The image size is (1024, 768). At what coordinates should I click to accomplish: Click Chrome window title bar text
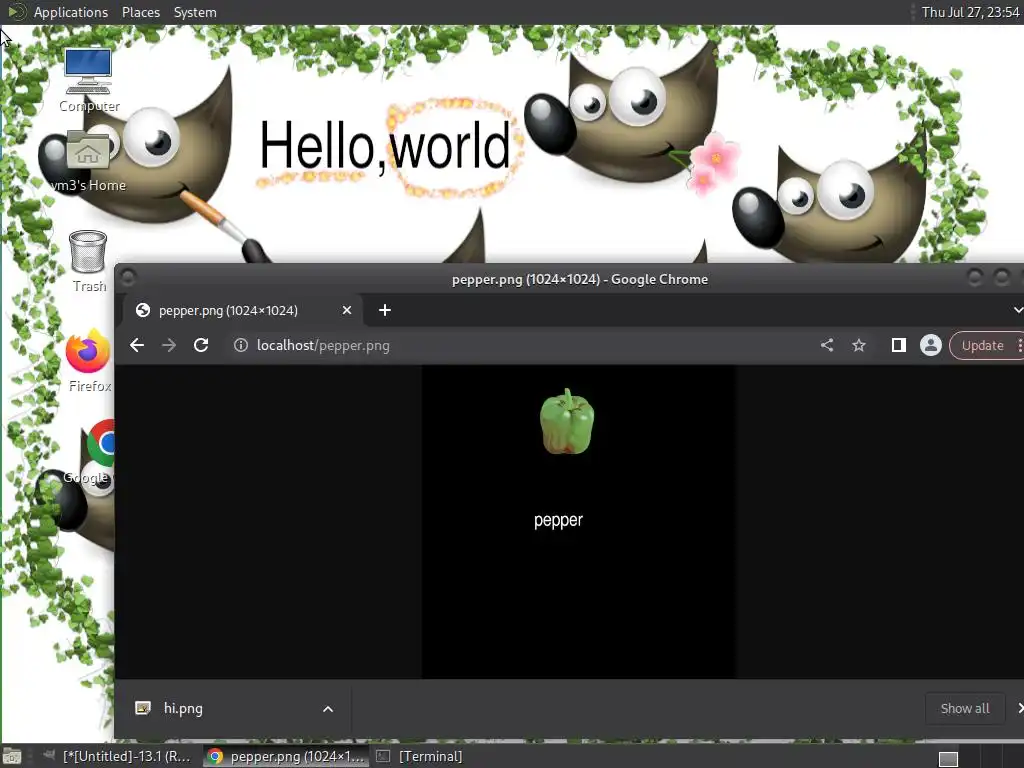tap(580, 280)
